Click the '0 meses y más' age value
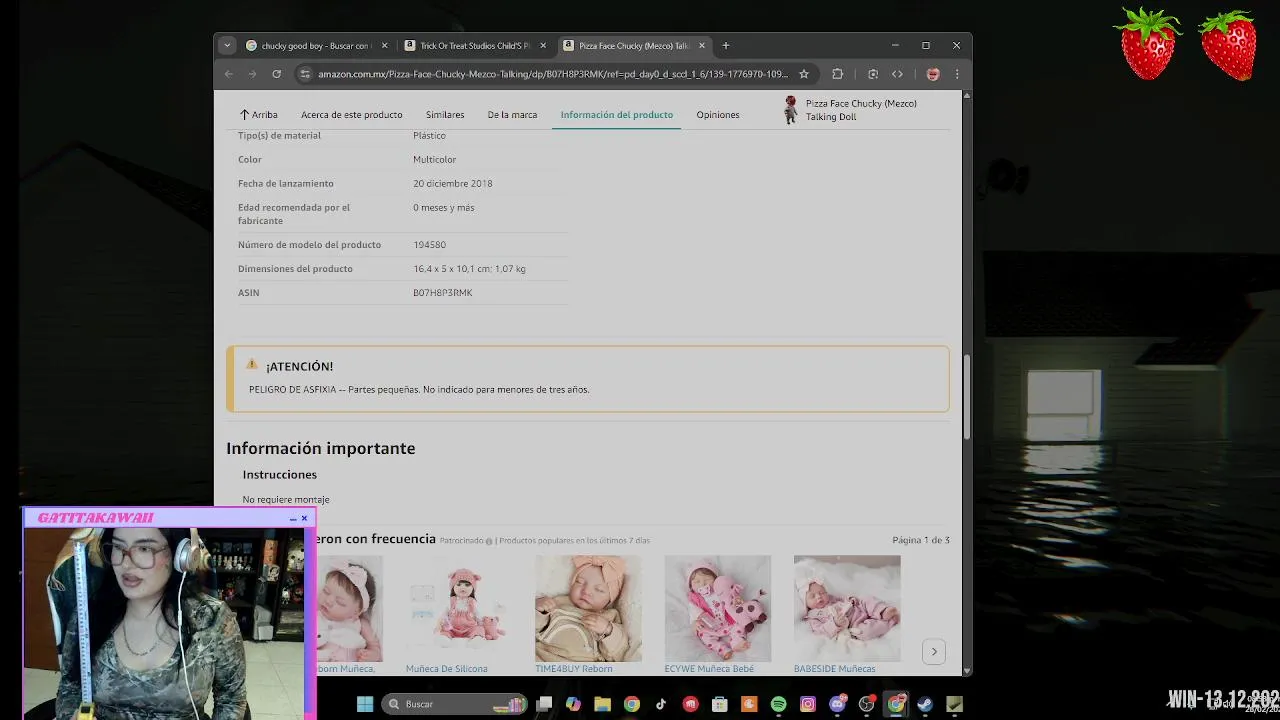Image resolution: width=1280 pixels, height=720 pixels. coord(444,208)
